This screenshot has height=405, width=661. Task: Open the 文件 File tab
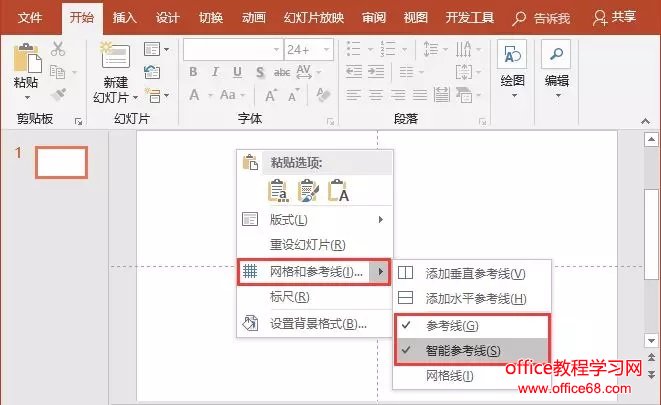pyautogui.click(x=30, y=18)
